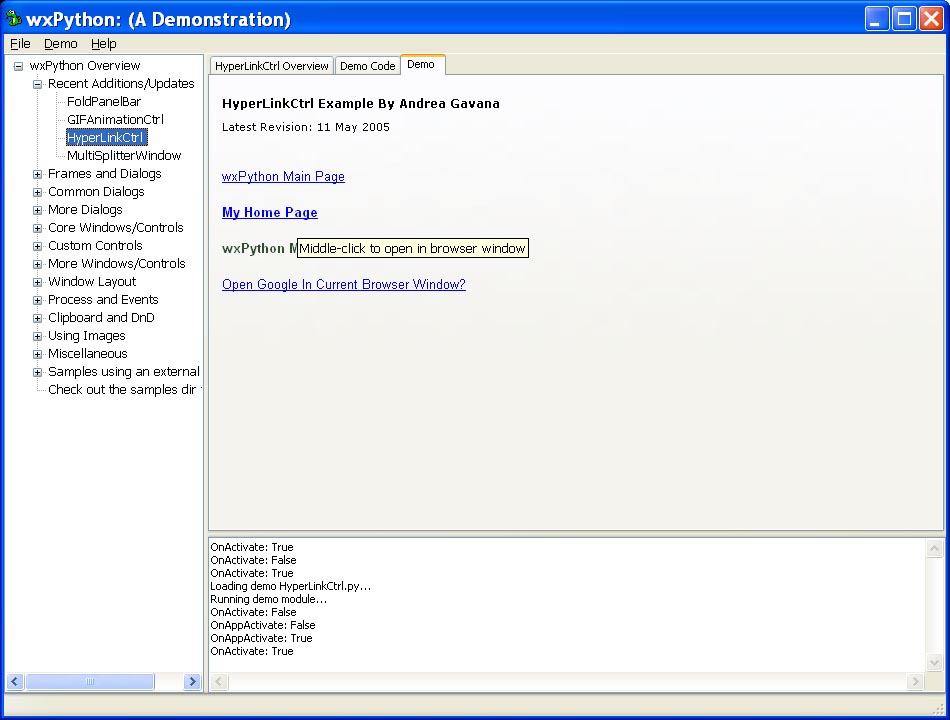Expand the Frames and Dialogs tree node

[38, 174]
